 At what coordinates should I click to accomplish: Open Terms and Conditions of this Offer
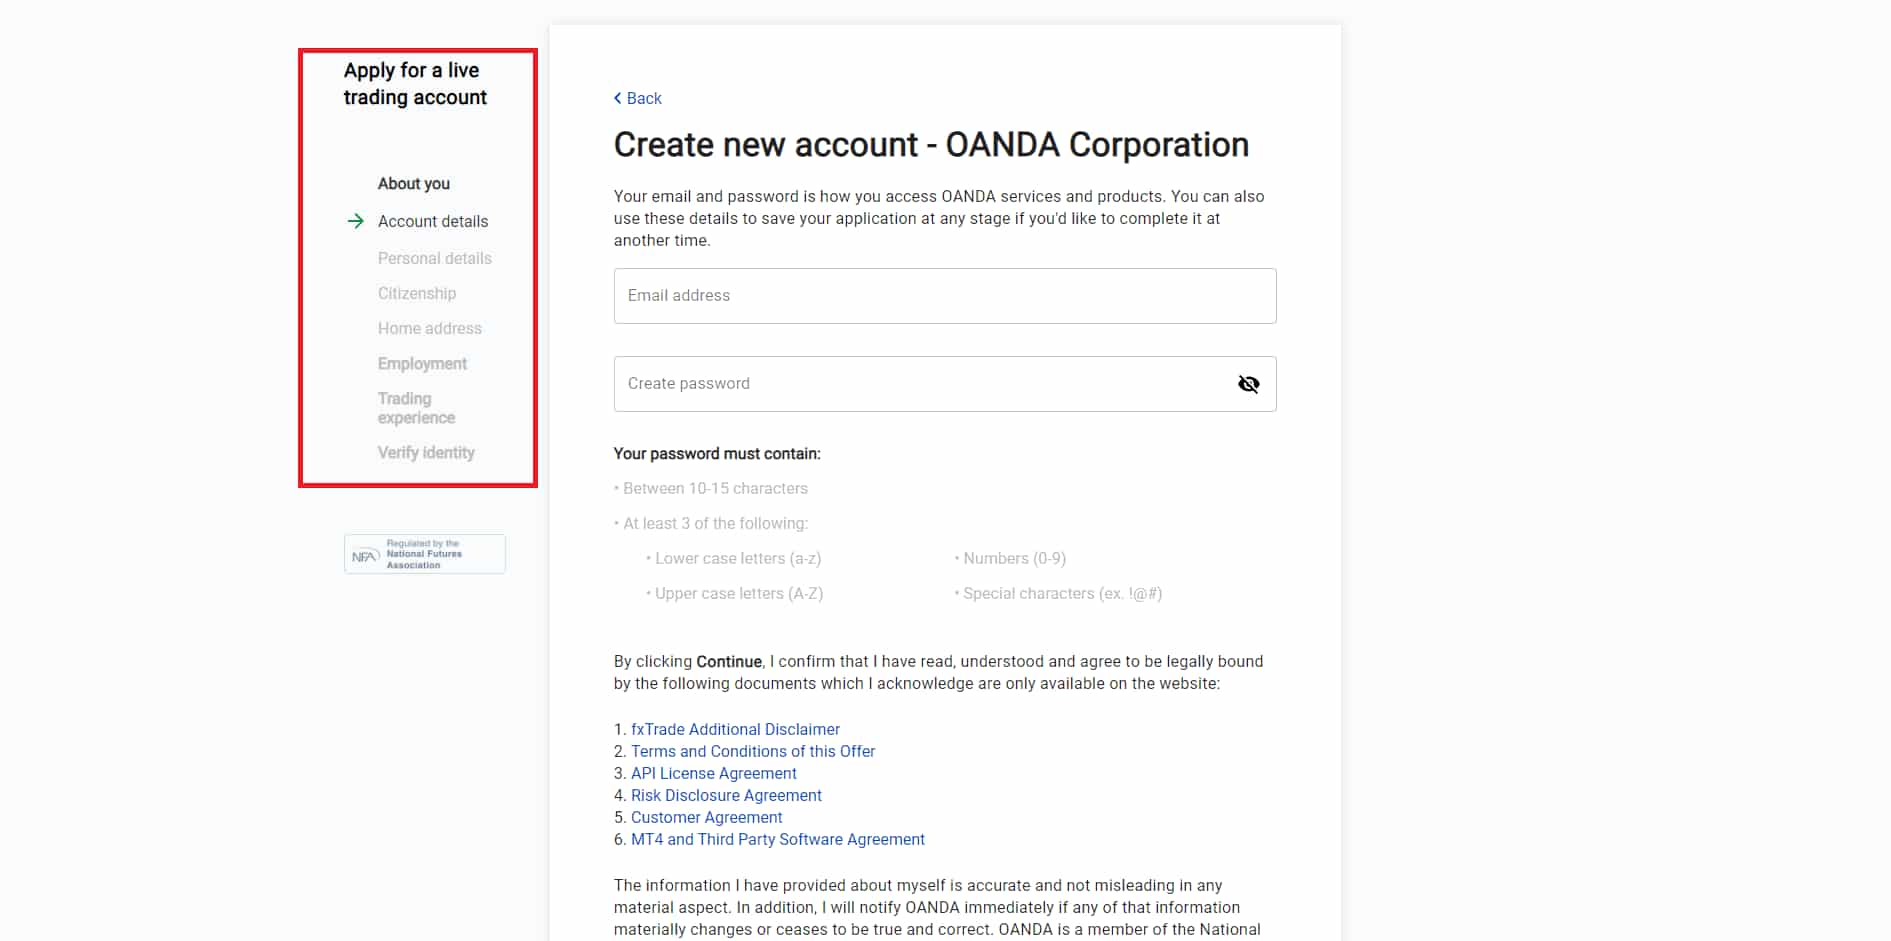pos(753,751)
